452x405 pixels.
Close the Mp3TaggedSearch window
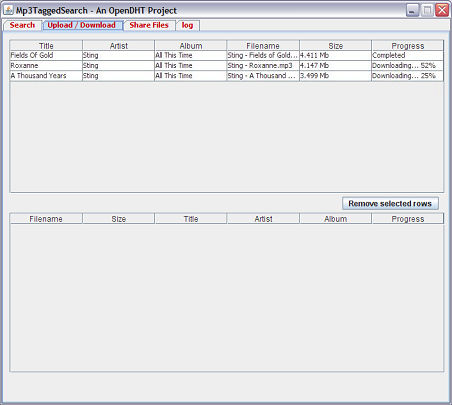pos(442,10)
